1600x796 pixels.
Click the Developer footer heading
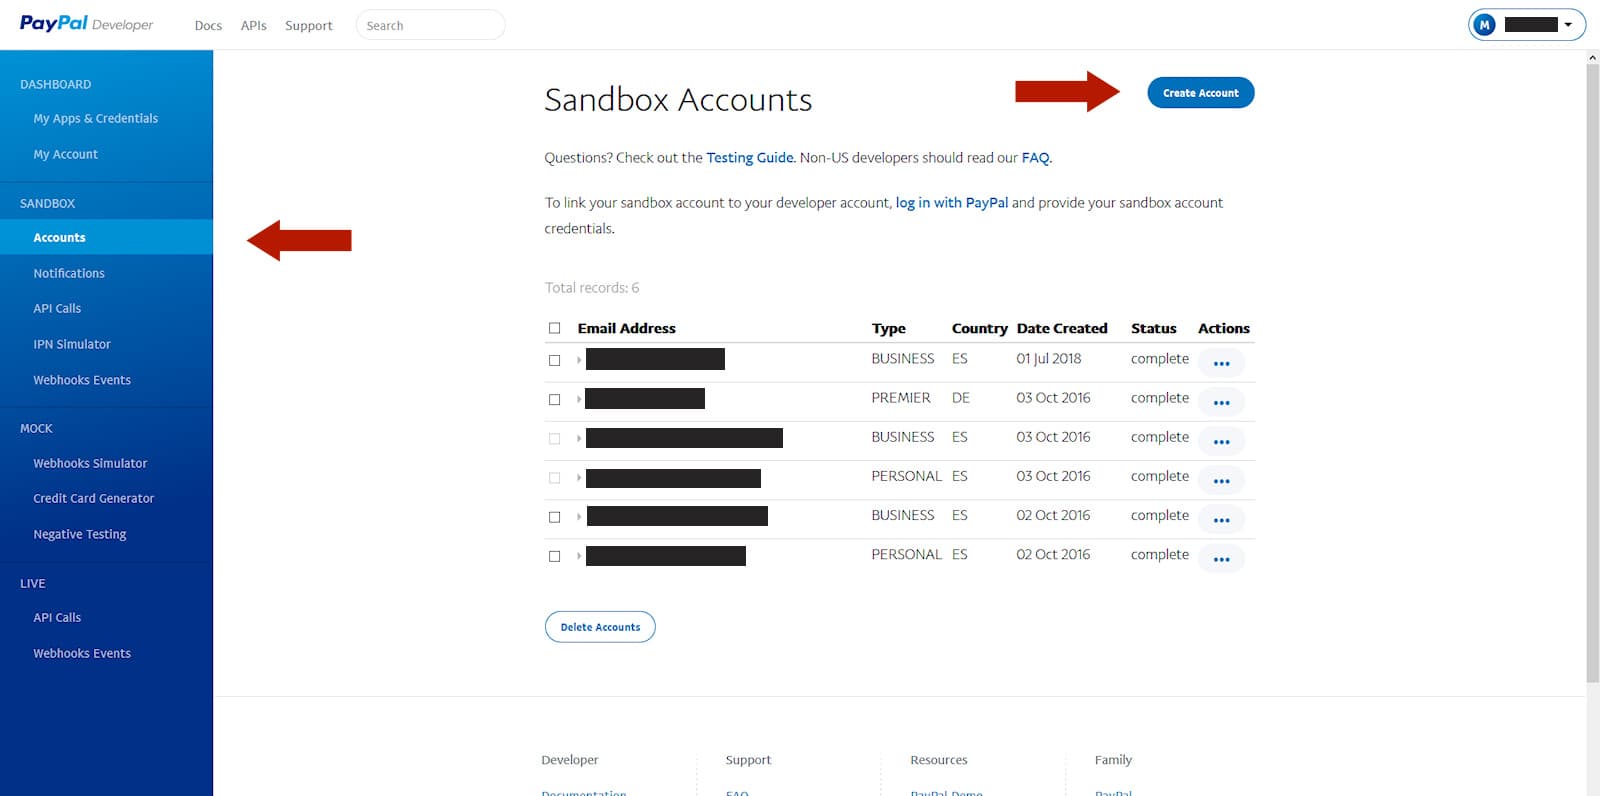click(569, 760)
